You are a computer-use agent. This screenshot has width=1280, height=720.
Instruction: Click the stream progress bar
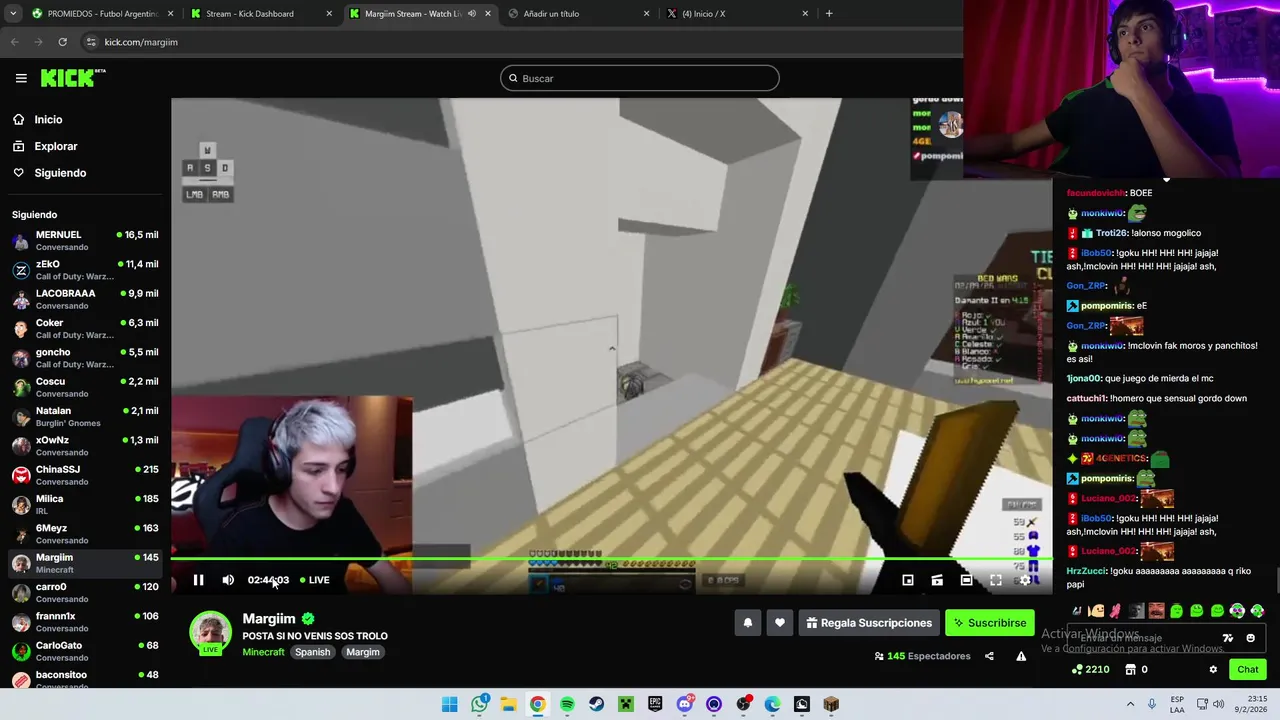tap(611, 559)
